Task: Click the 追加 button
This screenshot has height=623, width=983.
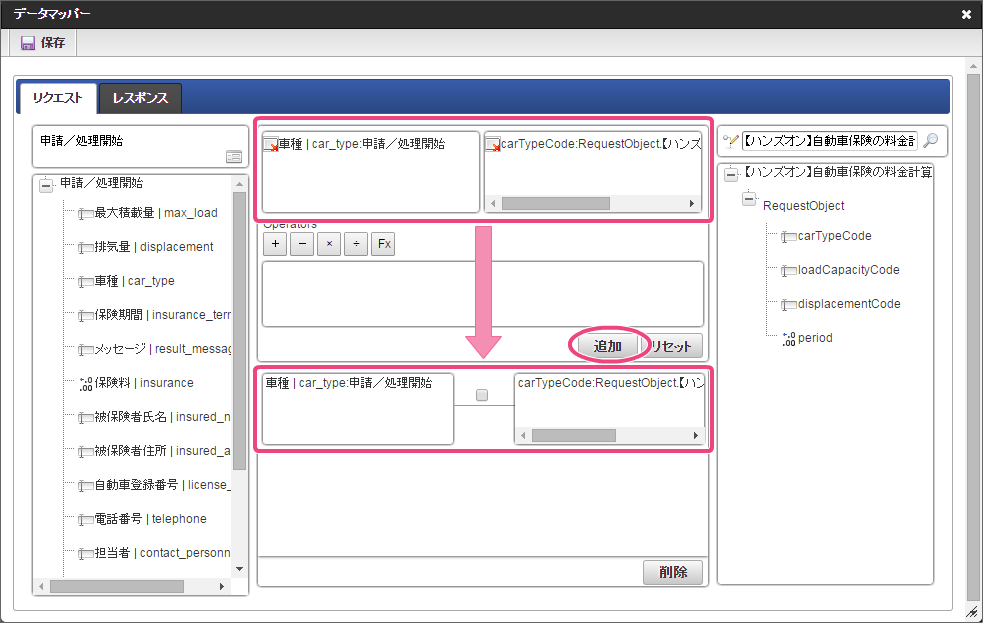Action: pyautogui.click(x=607, y=346)
